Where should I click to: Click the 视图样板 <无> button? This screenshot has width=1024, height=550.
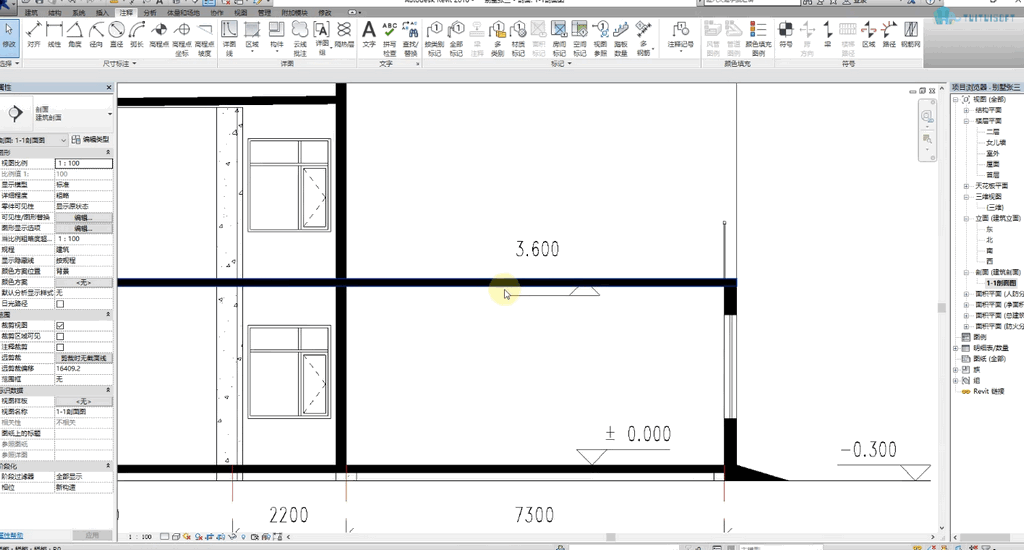84,401
